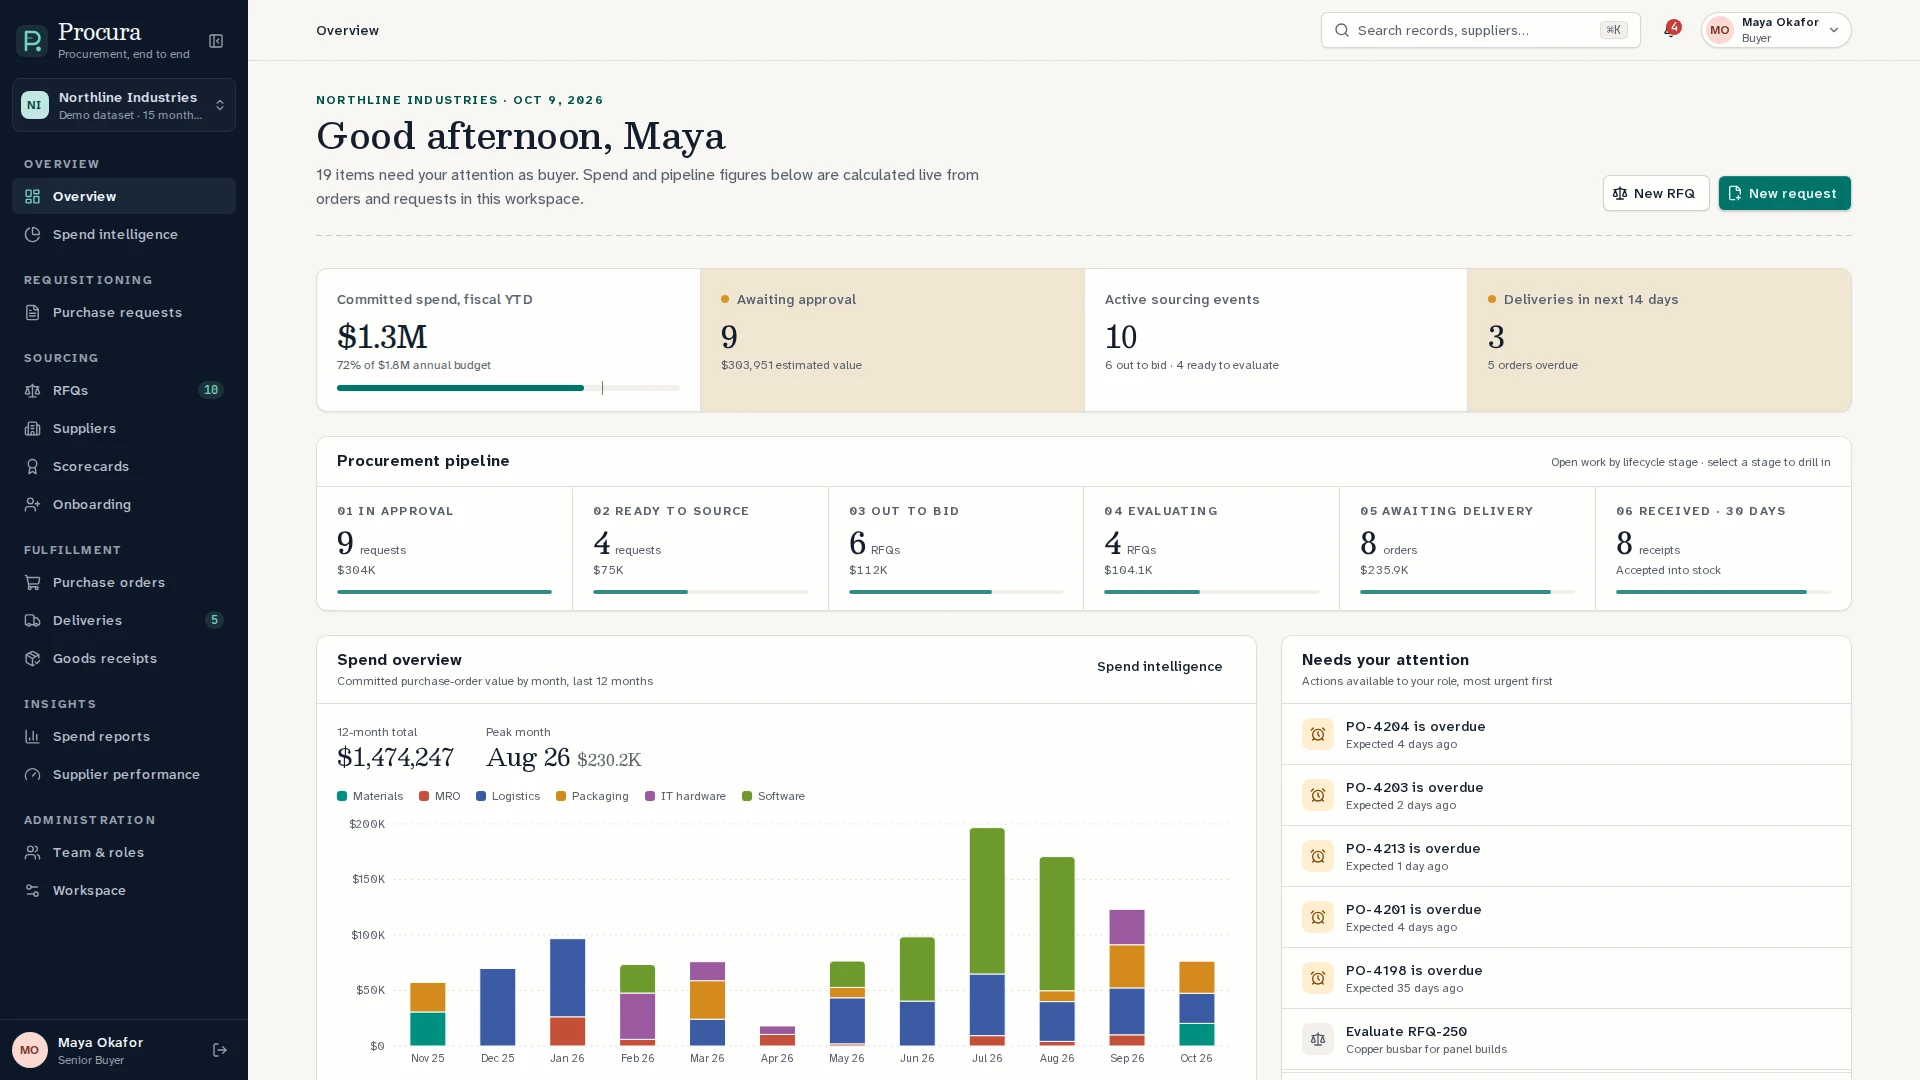
Task: Click the Supplier performance gauge icon
Action: point(33,774)
